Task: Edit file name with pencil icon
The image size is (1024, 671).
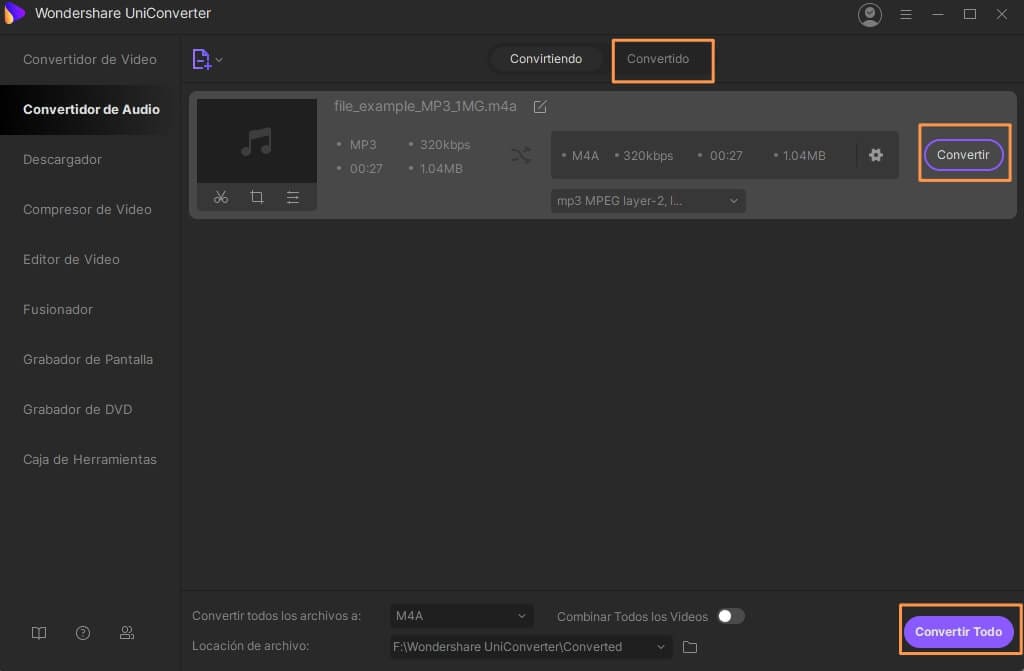Action: coord(540,106)
